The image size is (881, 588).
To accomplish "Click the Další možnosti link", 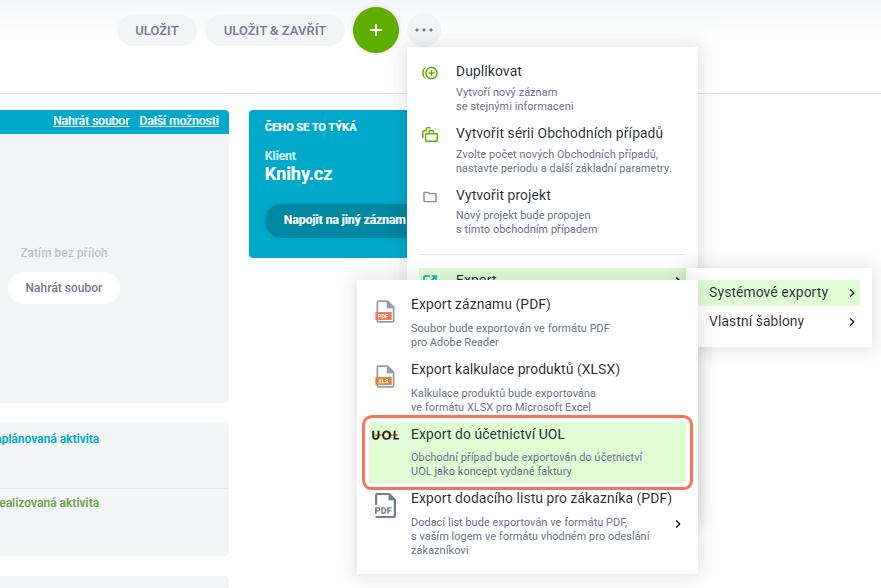I will [x=179, y=121].
